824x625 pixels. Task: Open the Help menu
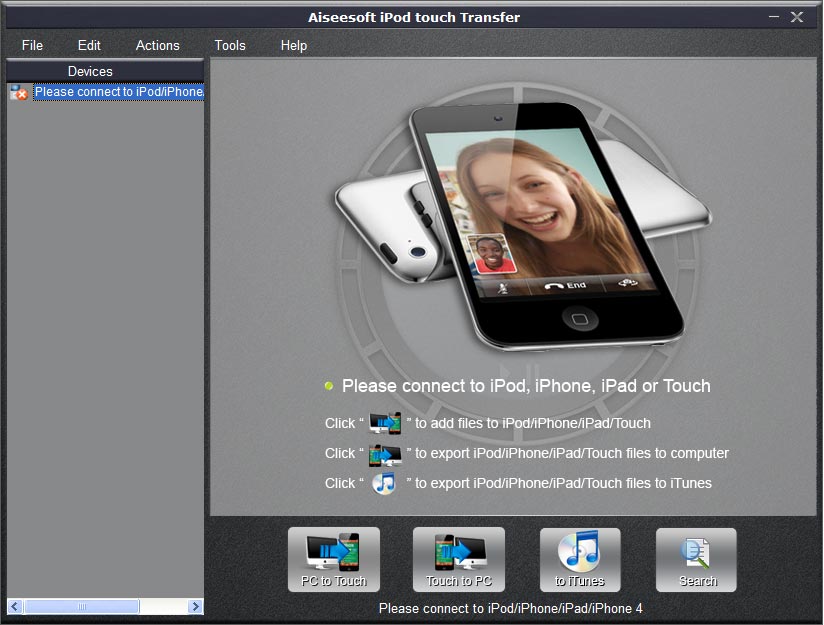[293, 46]
